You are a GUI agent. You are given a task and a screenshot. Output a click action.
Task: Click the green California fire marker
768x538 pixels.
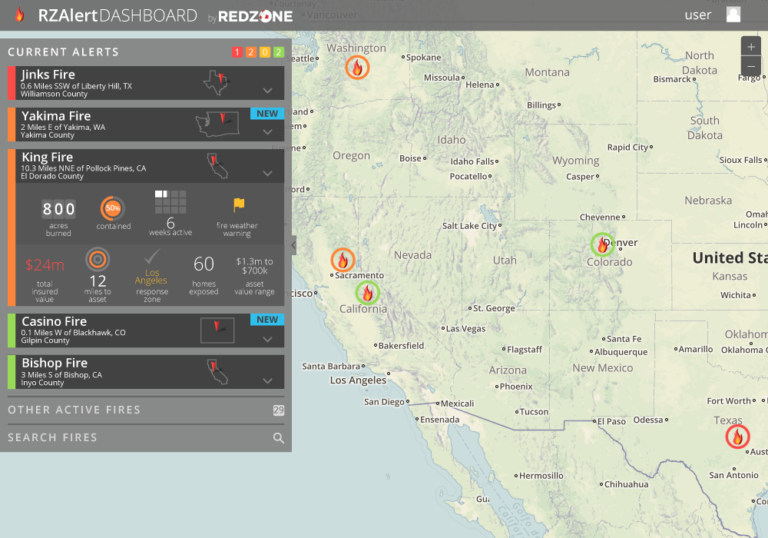368,293
